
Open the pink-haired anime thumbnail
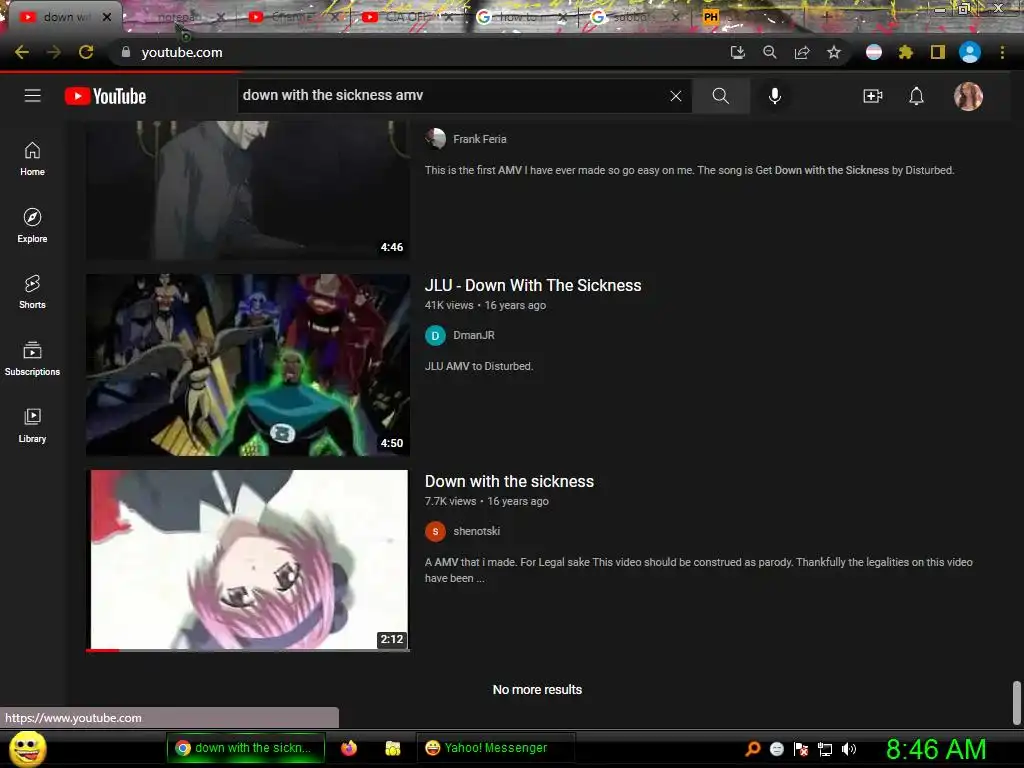pyautogui.click(x=248, y=560)
